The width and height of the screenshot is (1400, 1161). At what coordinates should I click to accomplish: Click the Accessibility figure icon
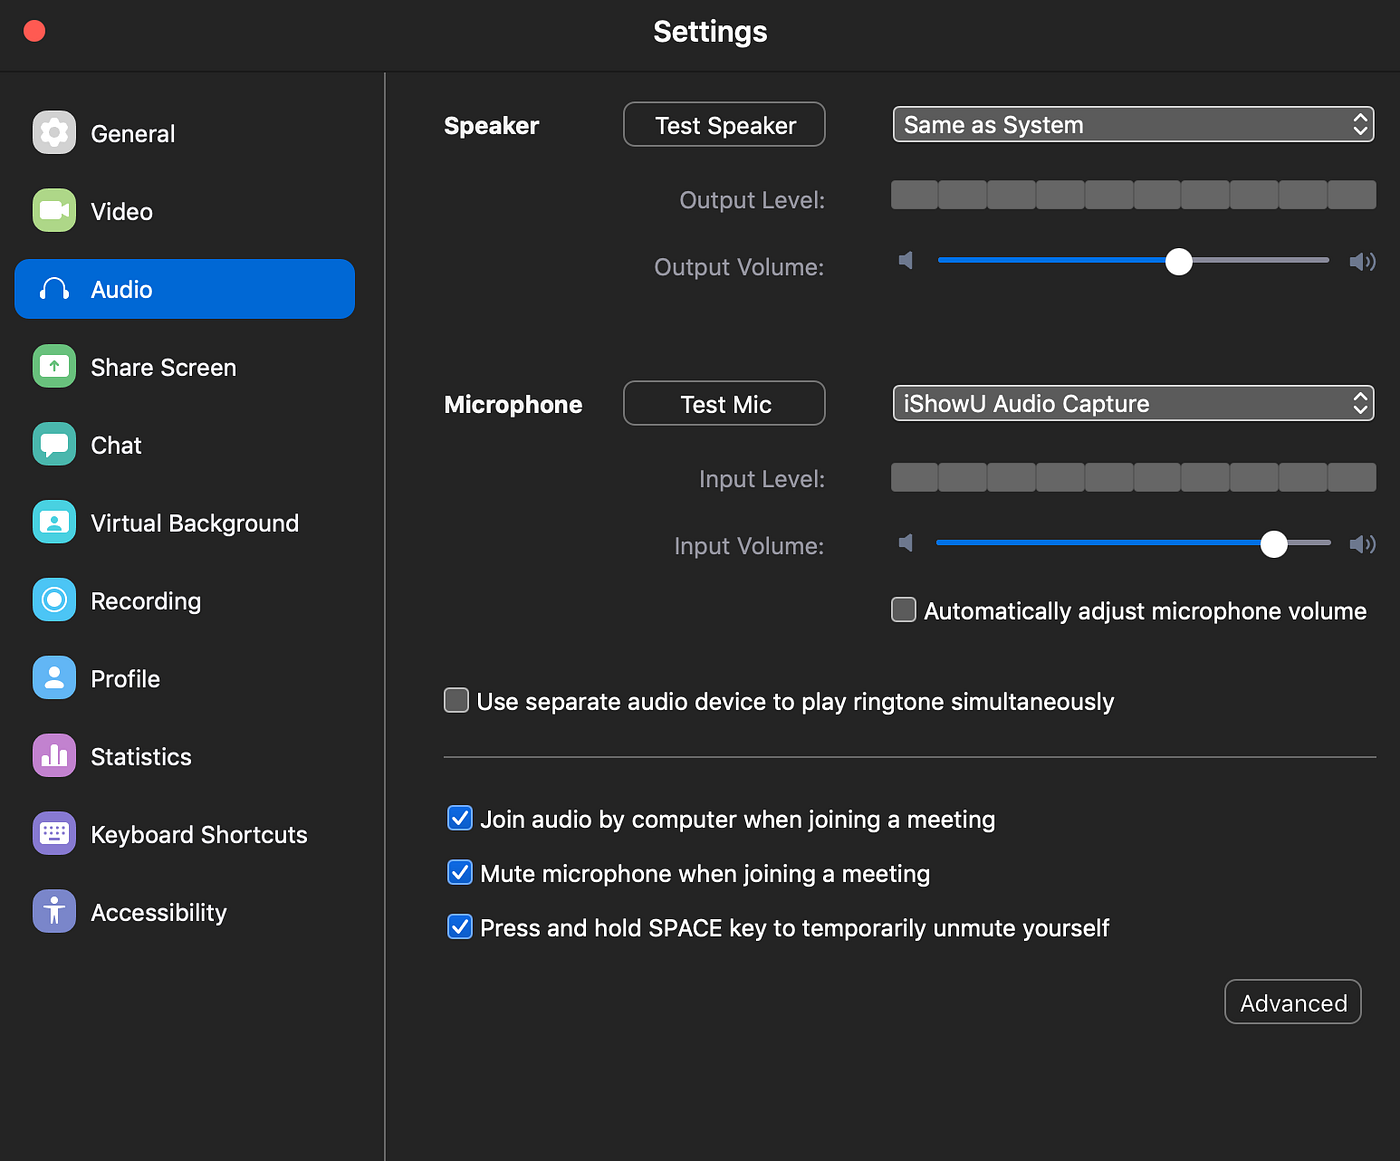(54, 912)
